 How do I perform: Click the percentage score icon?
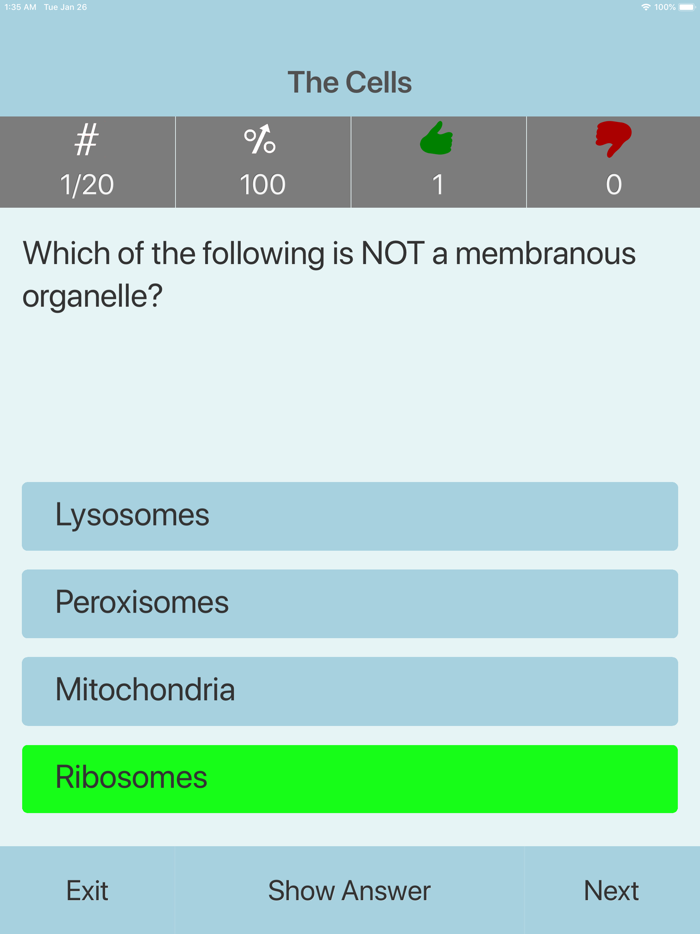262,140
